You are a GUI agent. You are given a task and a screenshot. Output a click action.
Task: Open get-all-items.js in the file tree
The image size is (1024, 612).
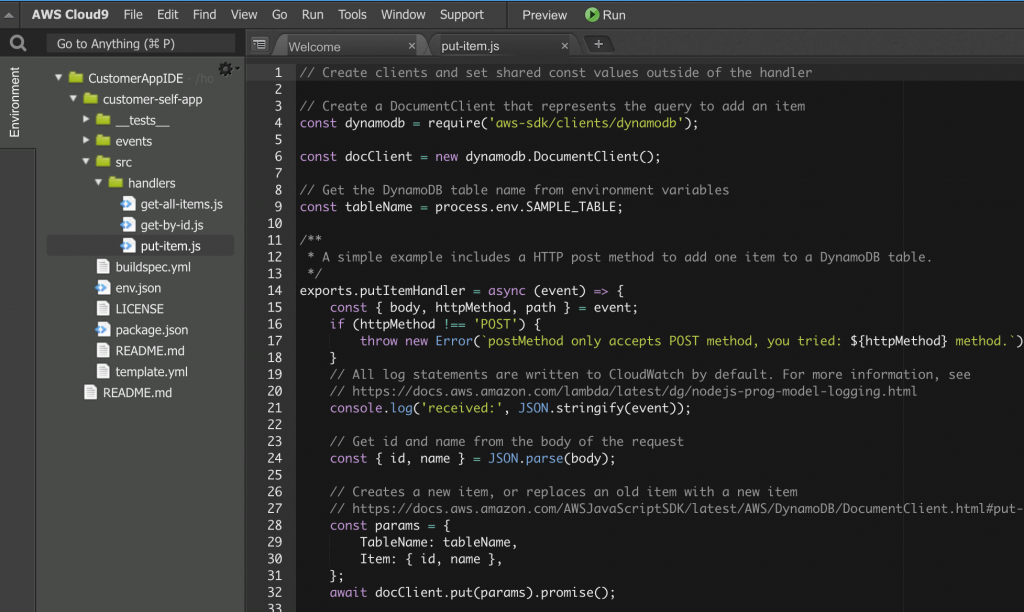click(x=181, y=204)
